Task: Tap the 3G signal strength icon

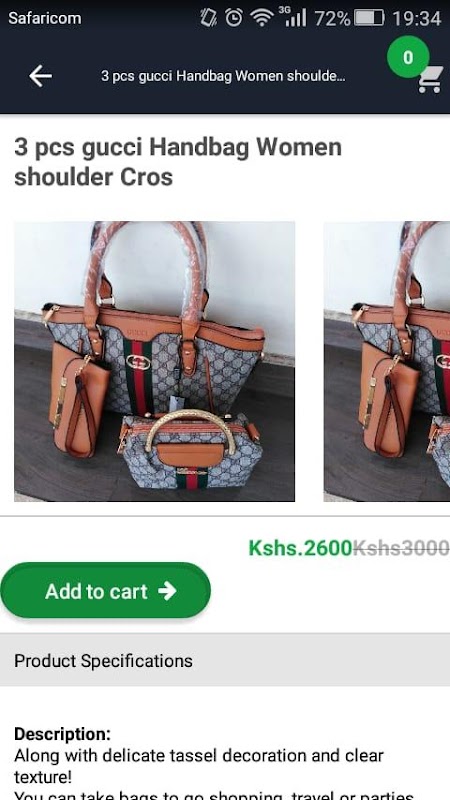Action: [x=292, y=17]
